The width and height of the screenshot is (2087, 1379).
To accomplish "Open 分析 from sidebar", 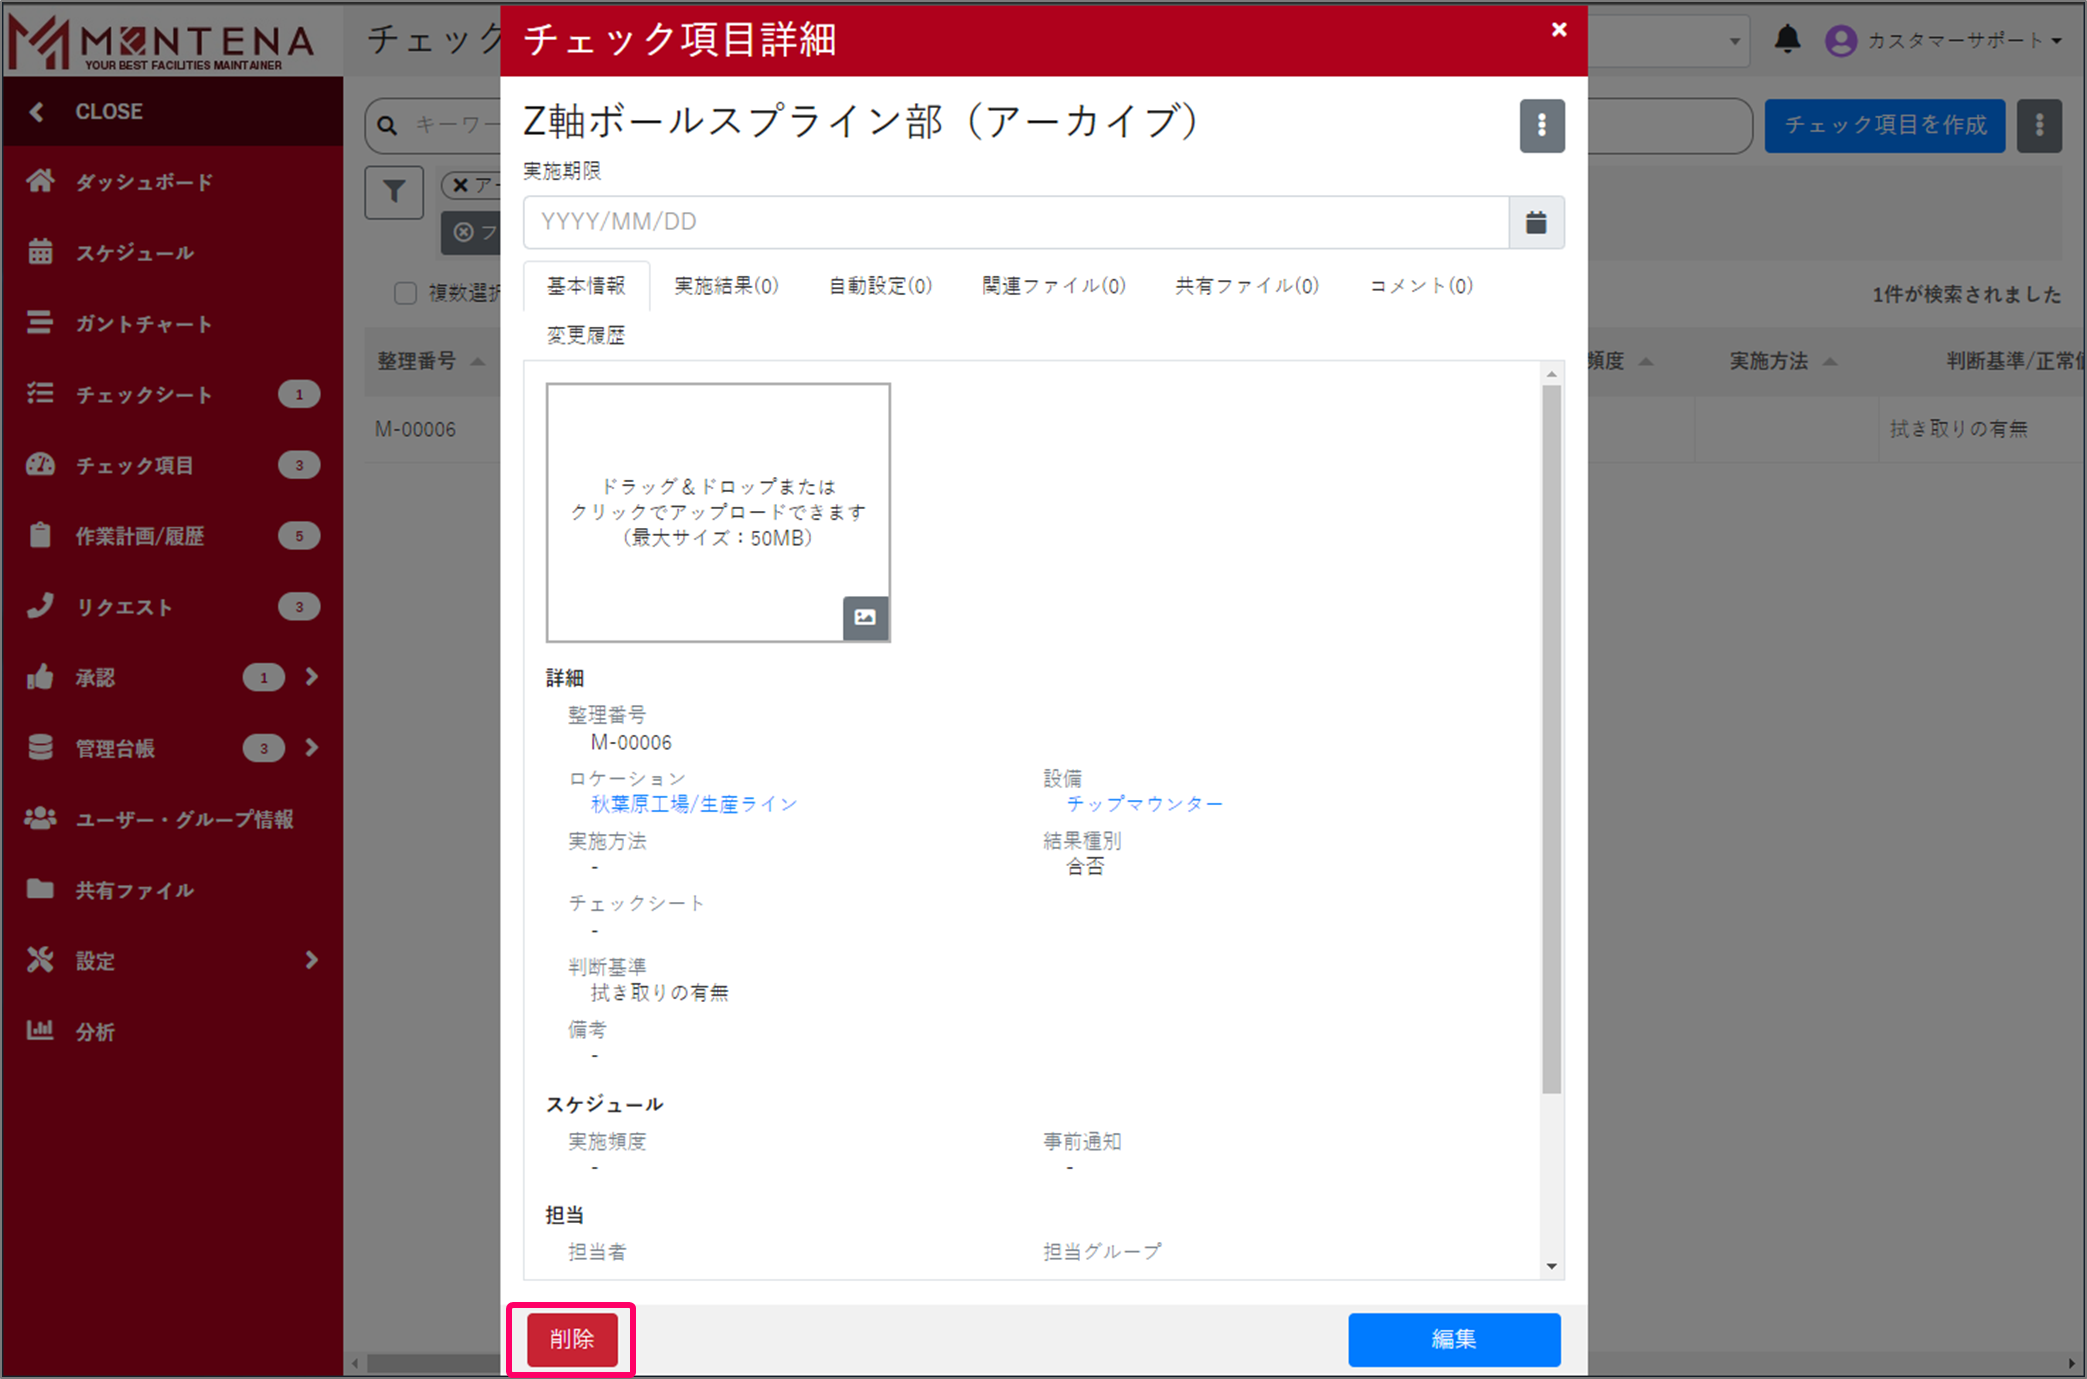I will pyautogui.click(x=95, y=1031).
